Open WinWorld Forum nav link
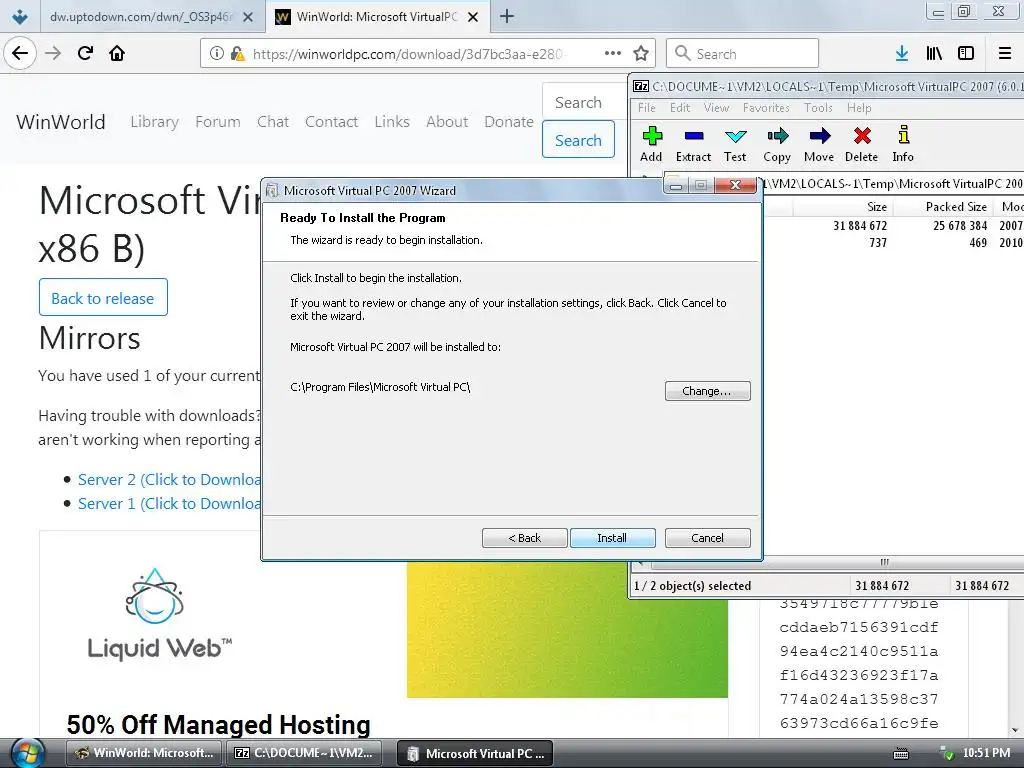 [x=217, y=121]
